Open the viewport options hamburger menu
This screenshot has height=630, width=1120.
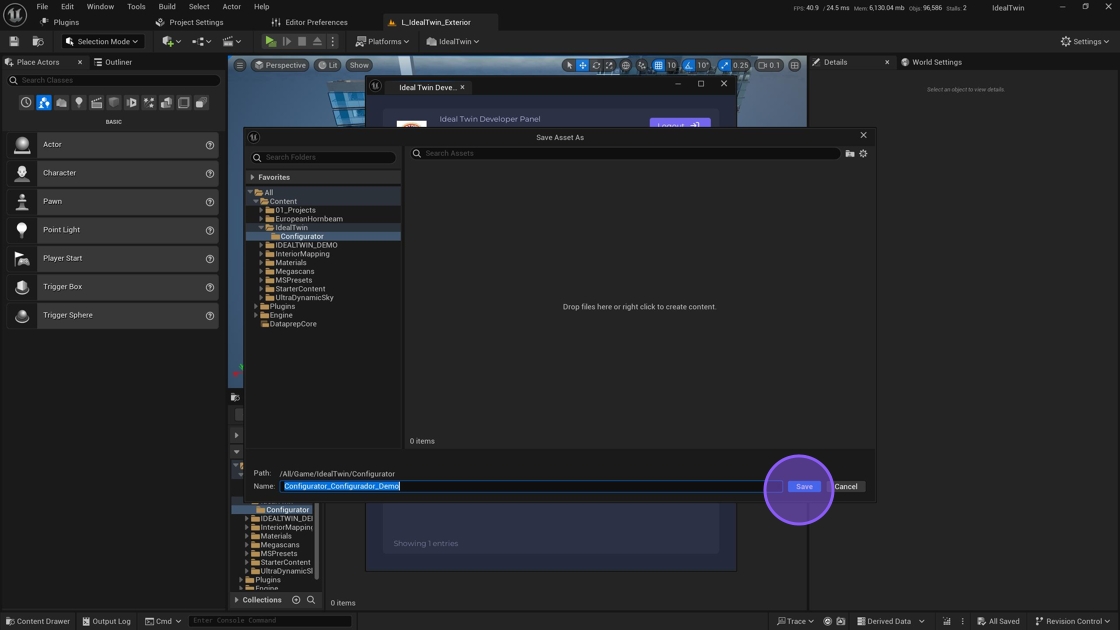240,65
